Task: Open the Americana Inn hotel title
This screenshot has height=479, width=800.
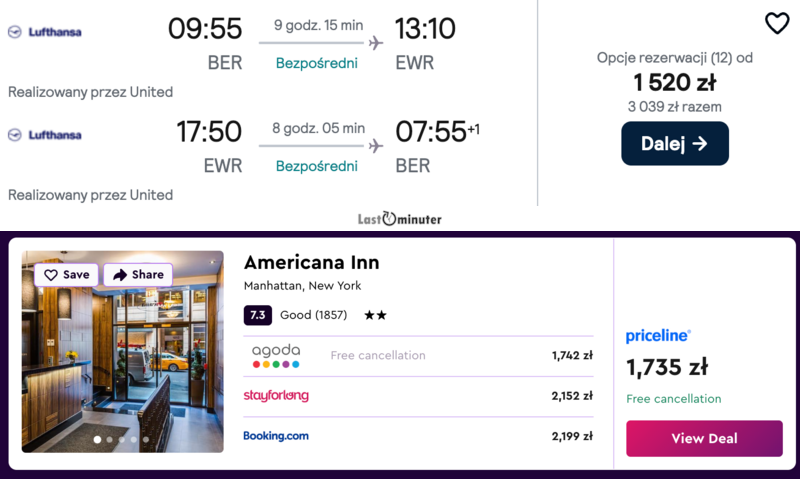Action: 311,263
